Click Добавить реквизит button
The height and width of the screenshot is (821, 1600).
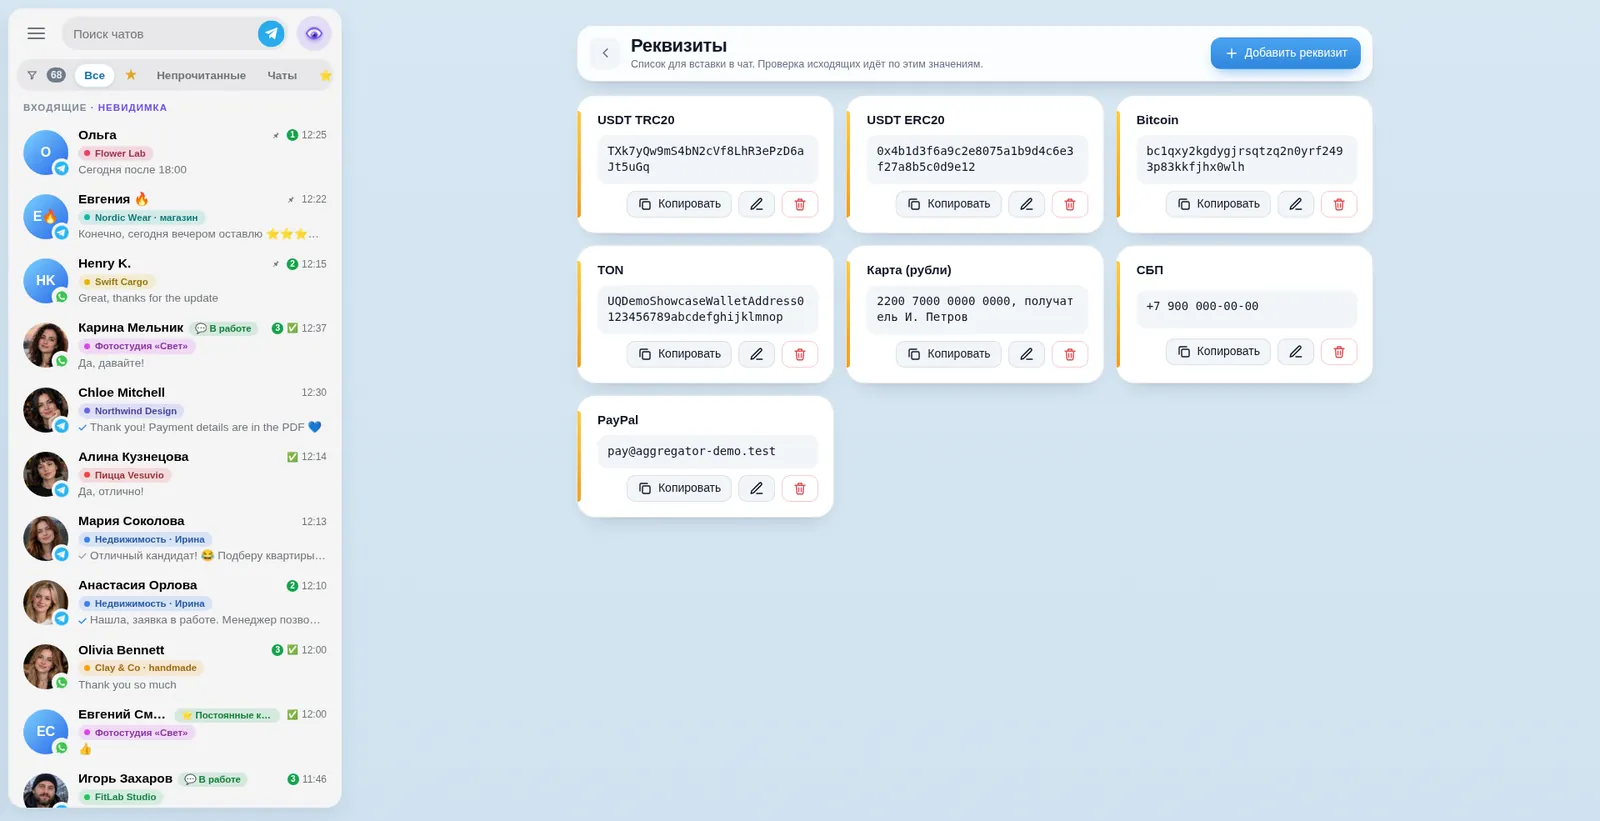tap(1285, 53)
